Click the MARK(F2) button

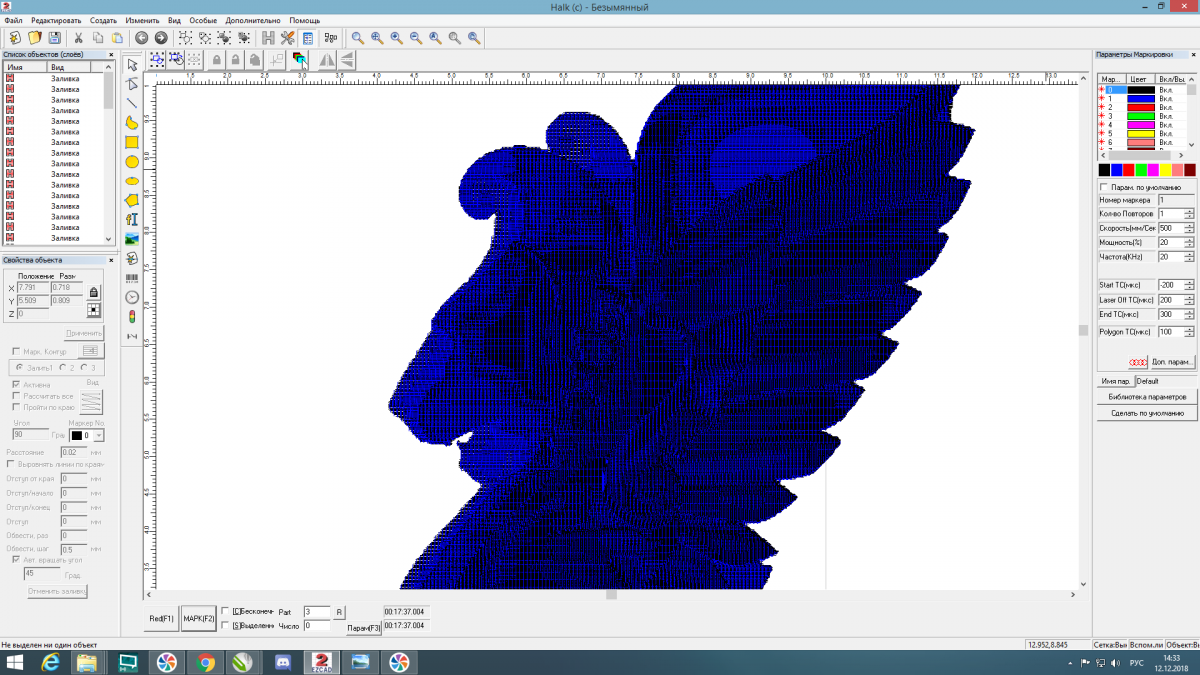tap(199, 619)
